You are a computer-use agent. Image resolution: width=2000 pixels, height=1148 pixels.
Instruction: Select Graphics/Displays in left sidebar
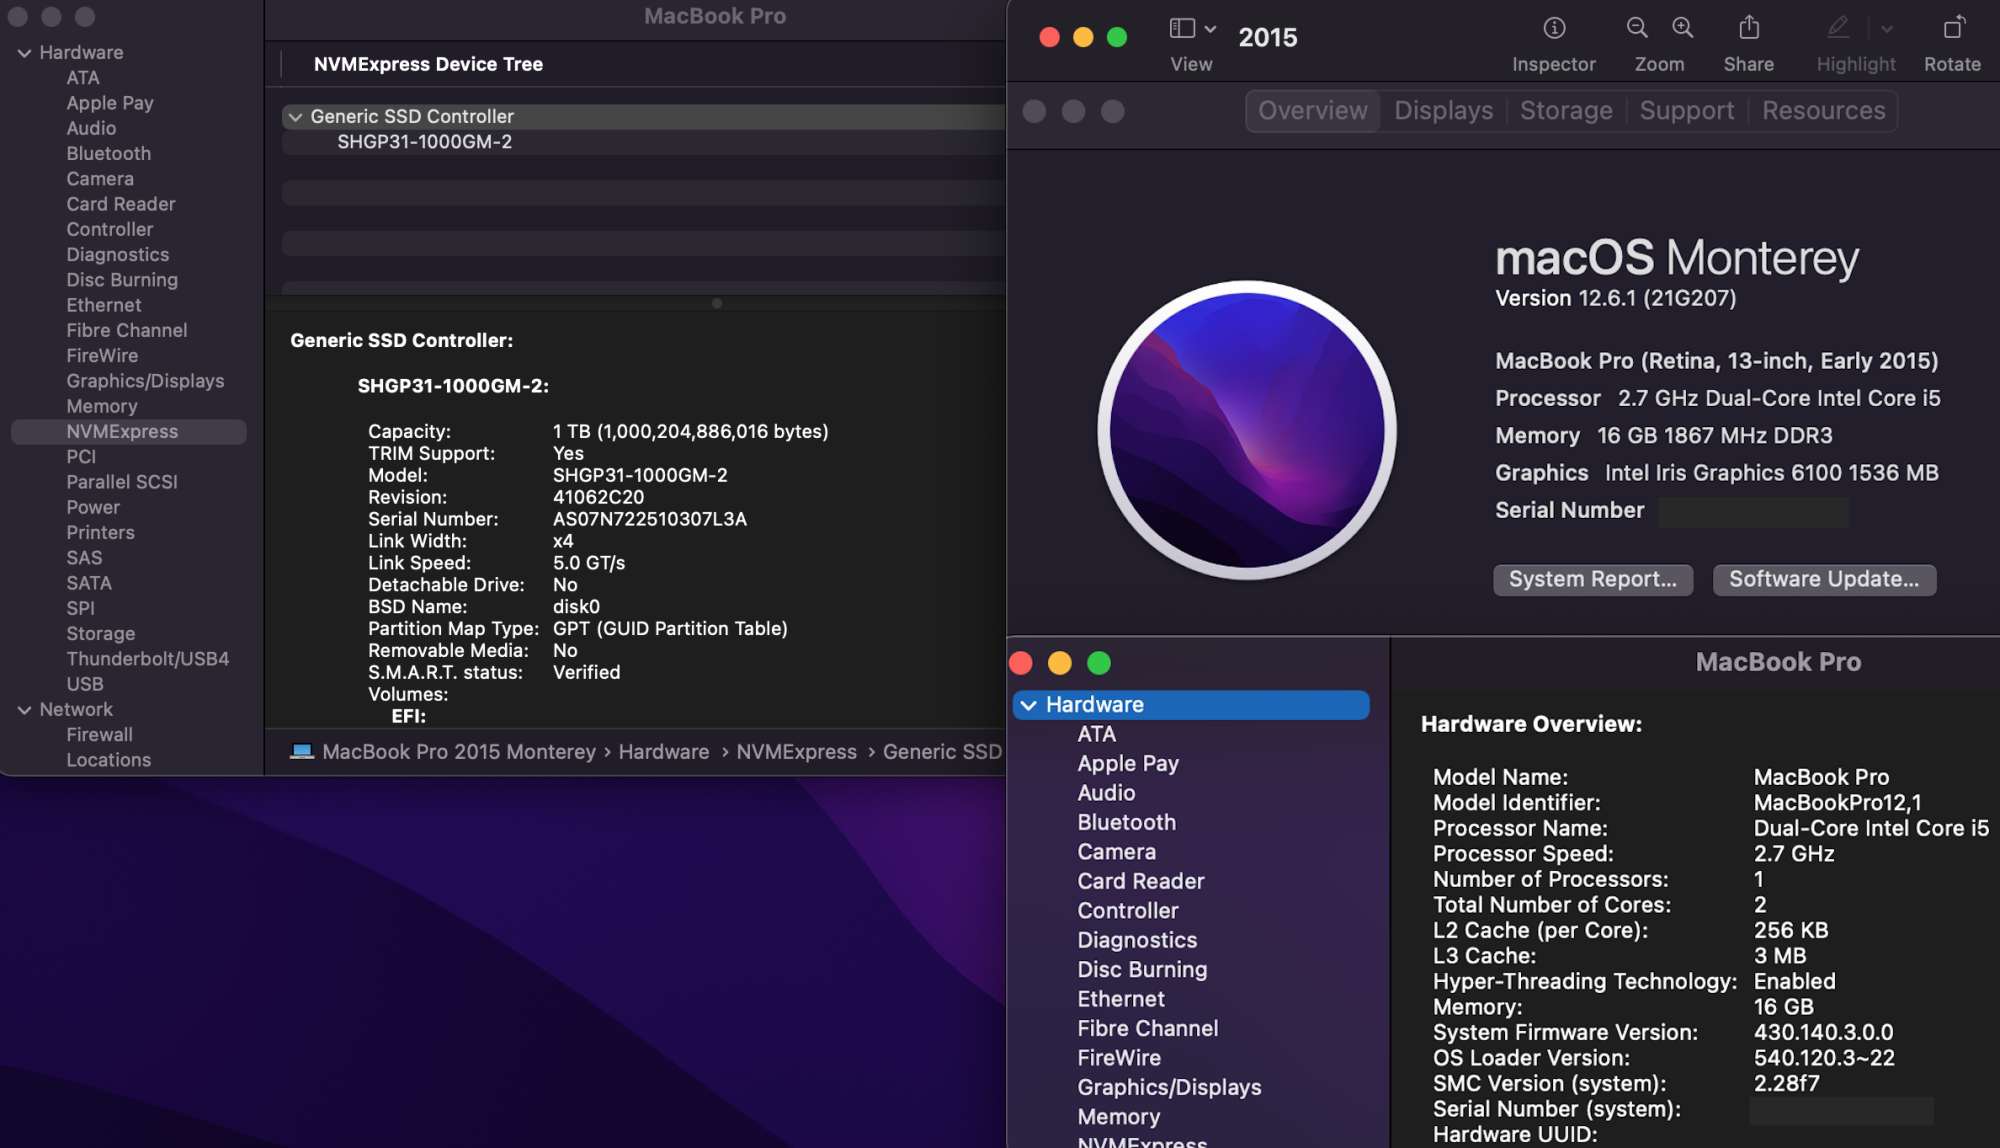coord(145,381)
